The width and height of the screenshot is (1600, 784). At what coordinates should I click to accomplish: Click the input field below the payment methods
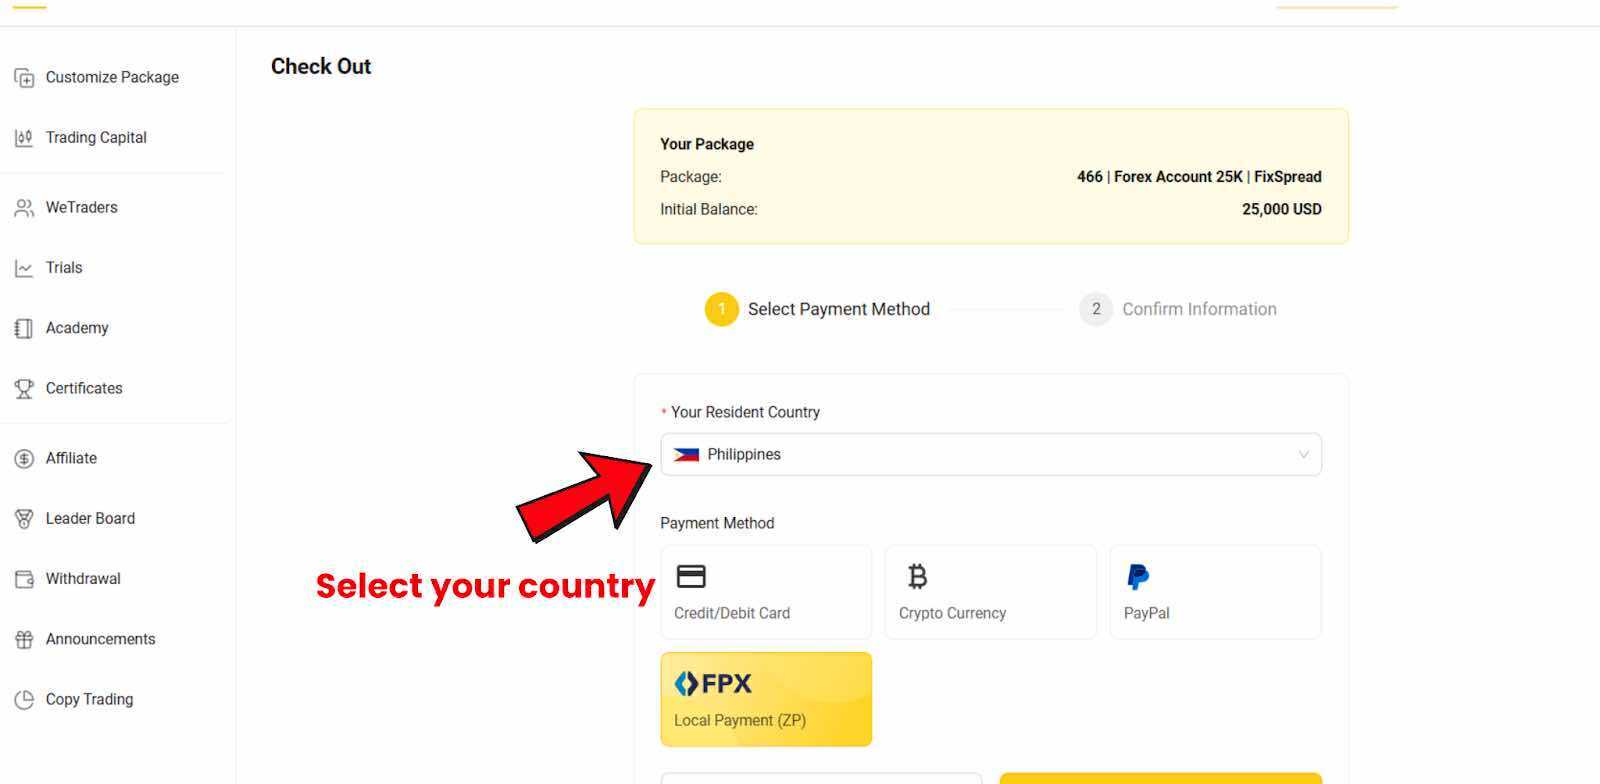820,779
